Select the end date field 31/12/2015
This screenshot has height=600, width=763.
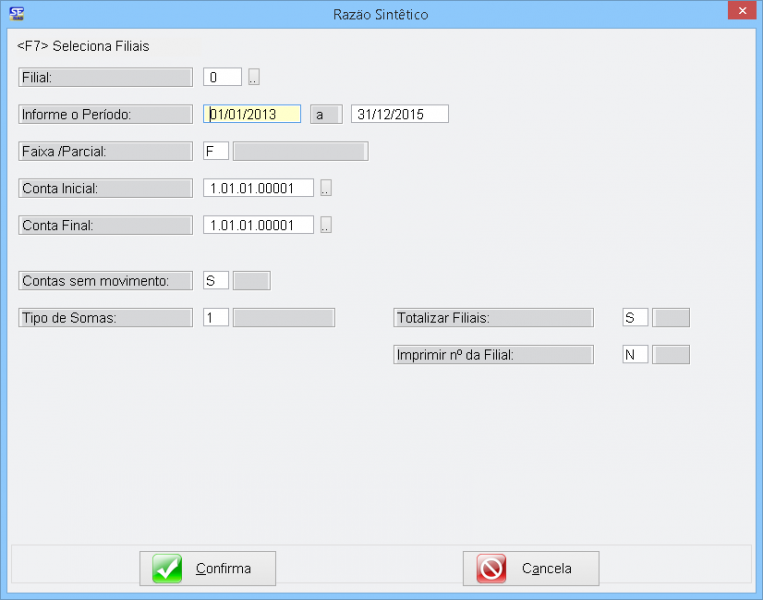[399, 114]
